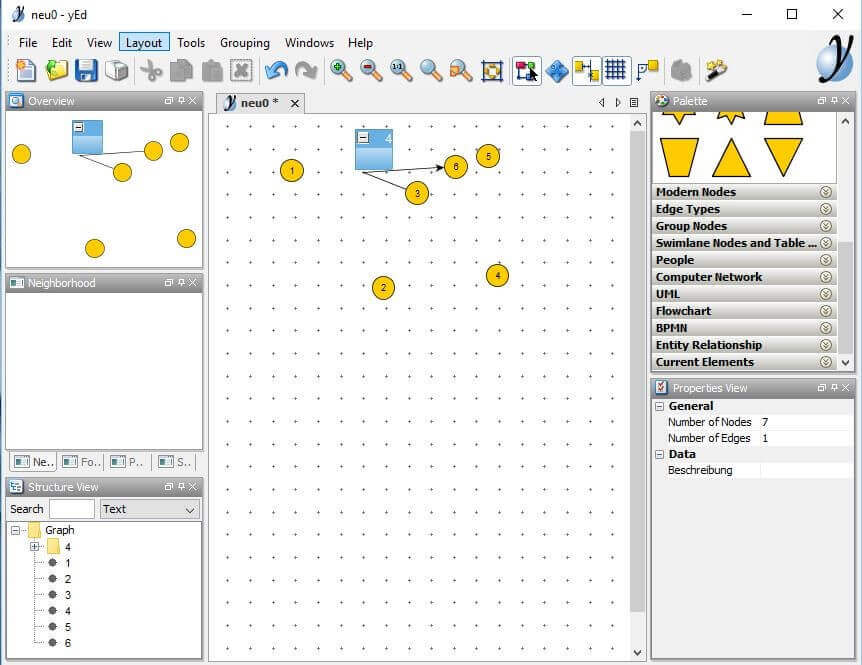
Task: Collapse the Graph root tree node
Action: pyautogui.click(x=16, y=531)
